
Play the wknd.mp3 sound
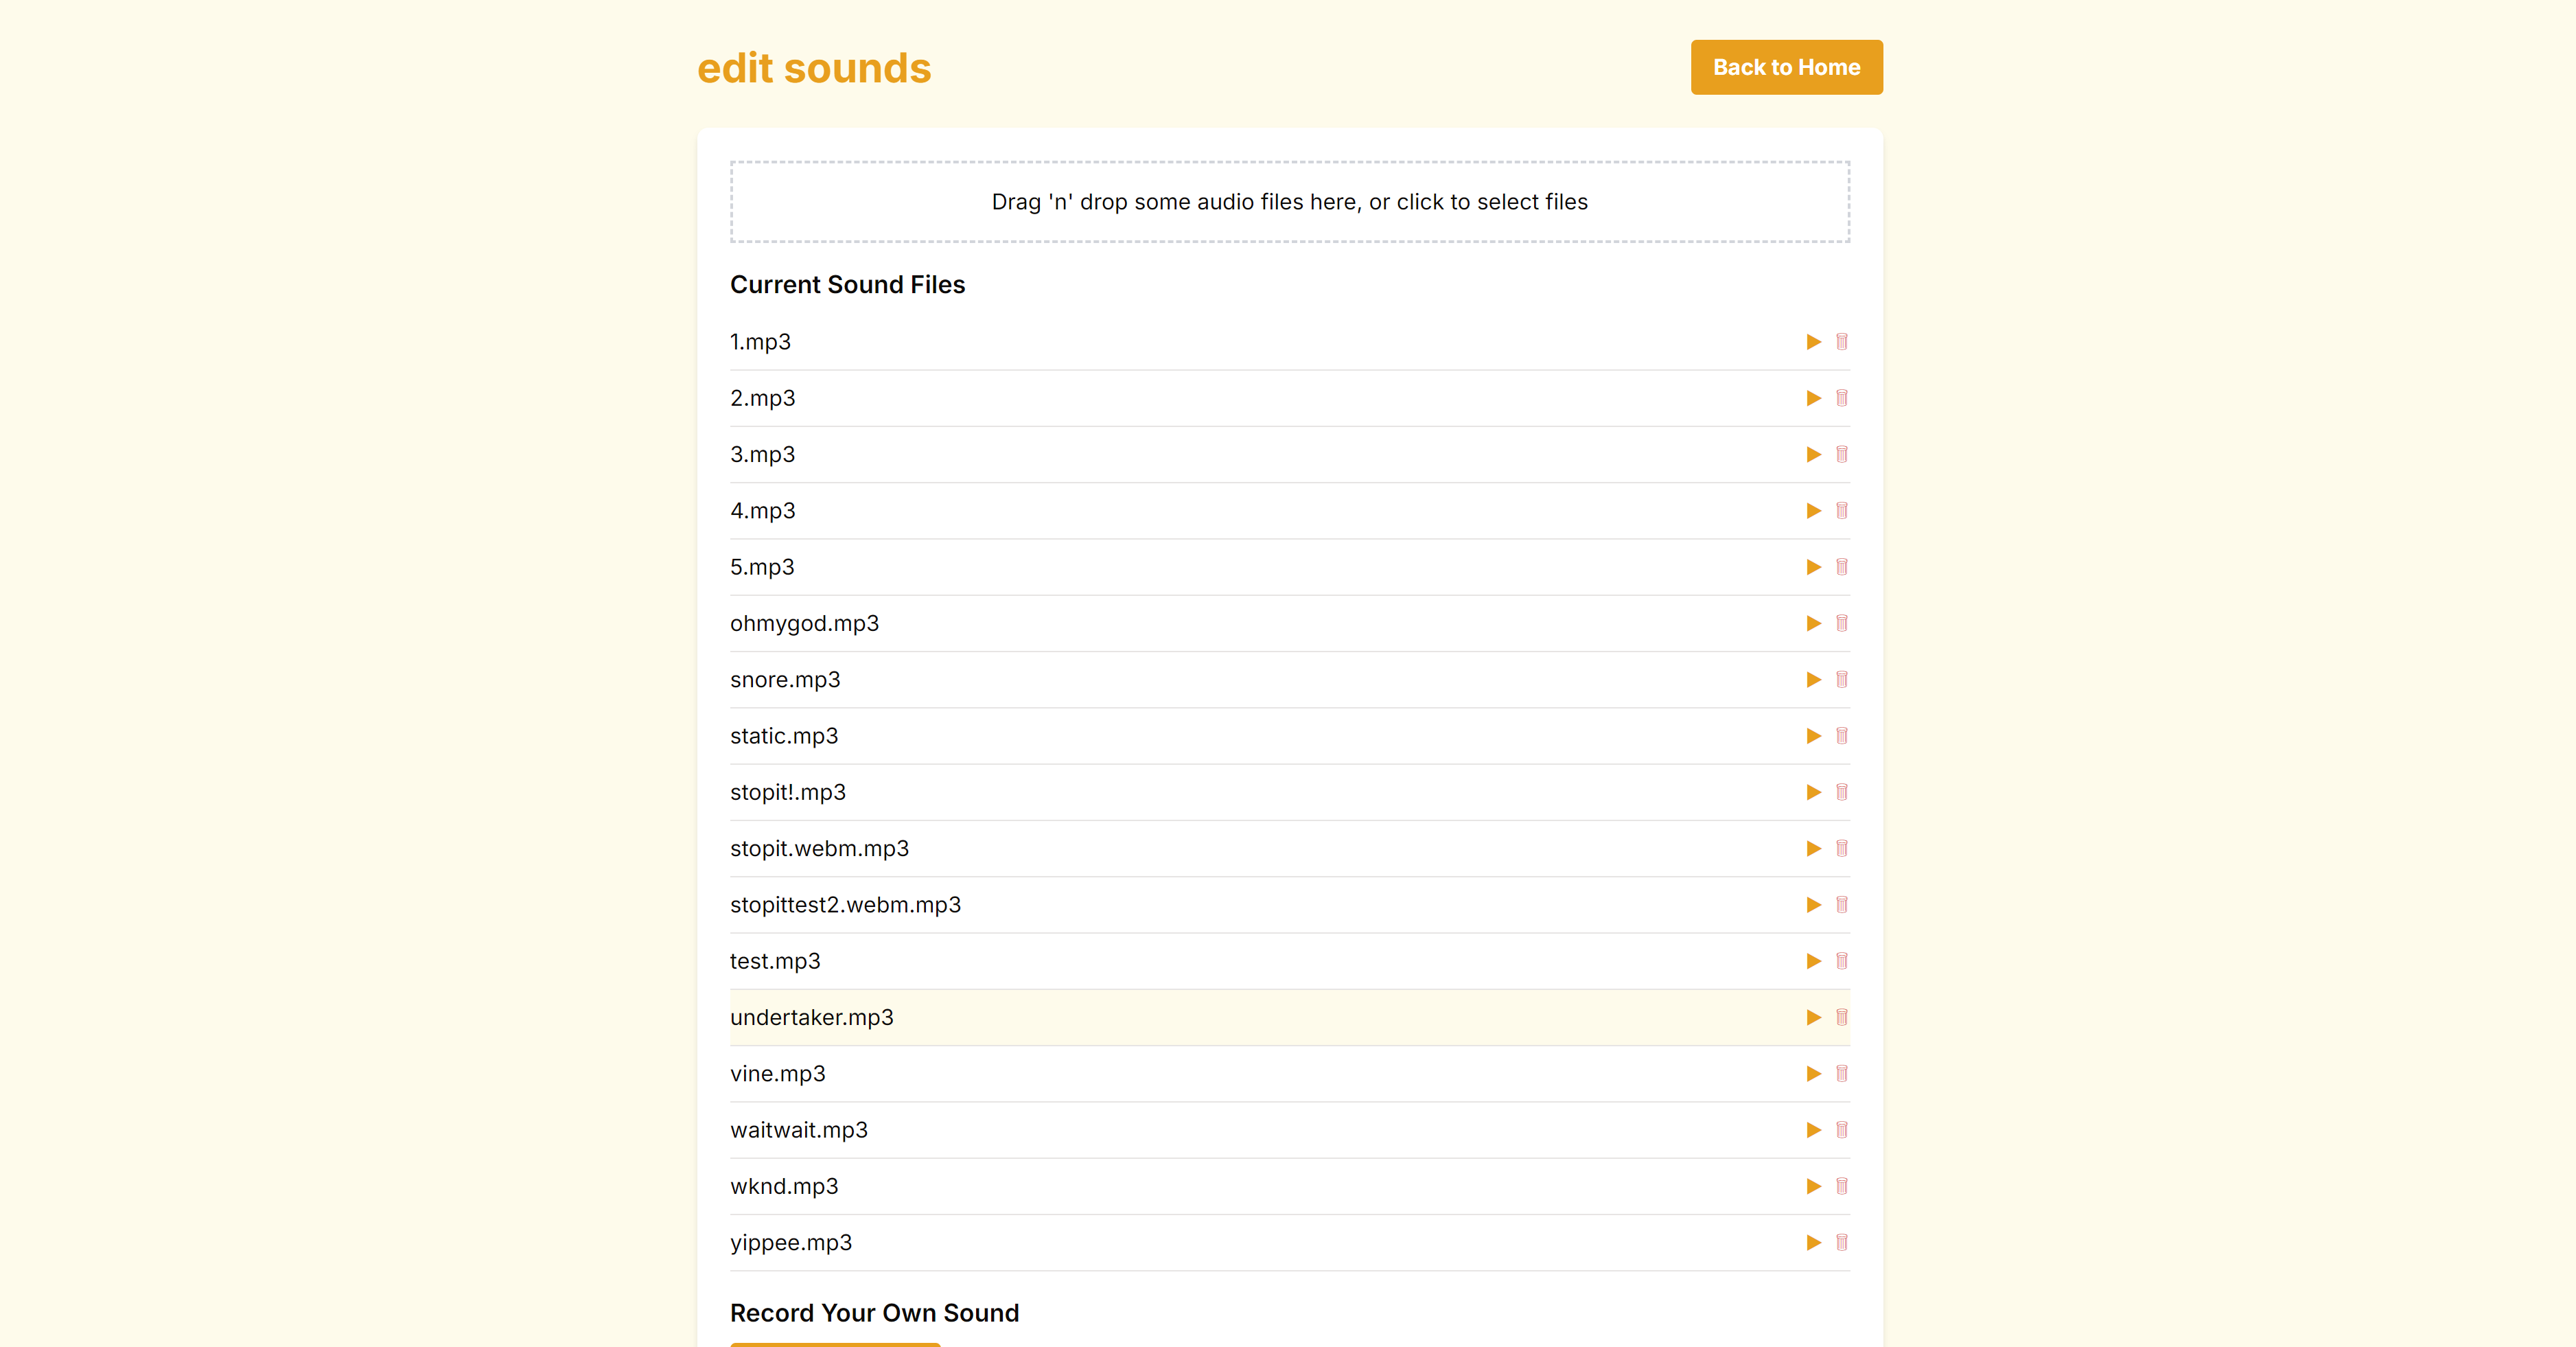tap(1813, 1187)
